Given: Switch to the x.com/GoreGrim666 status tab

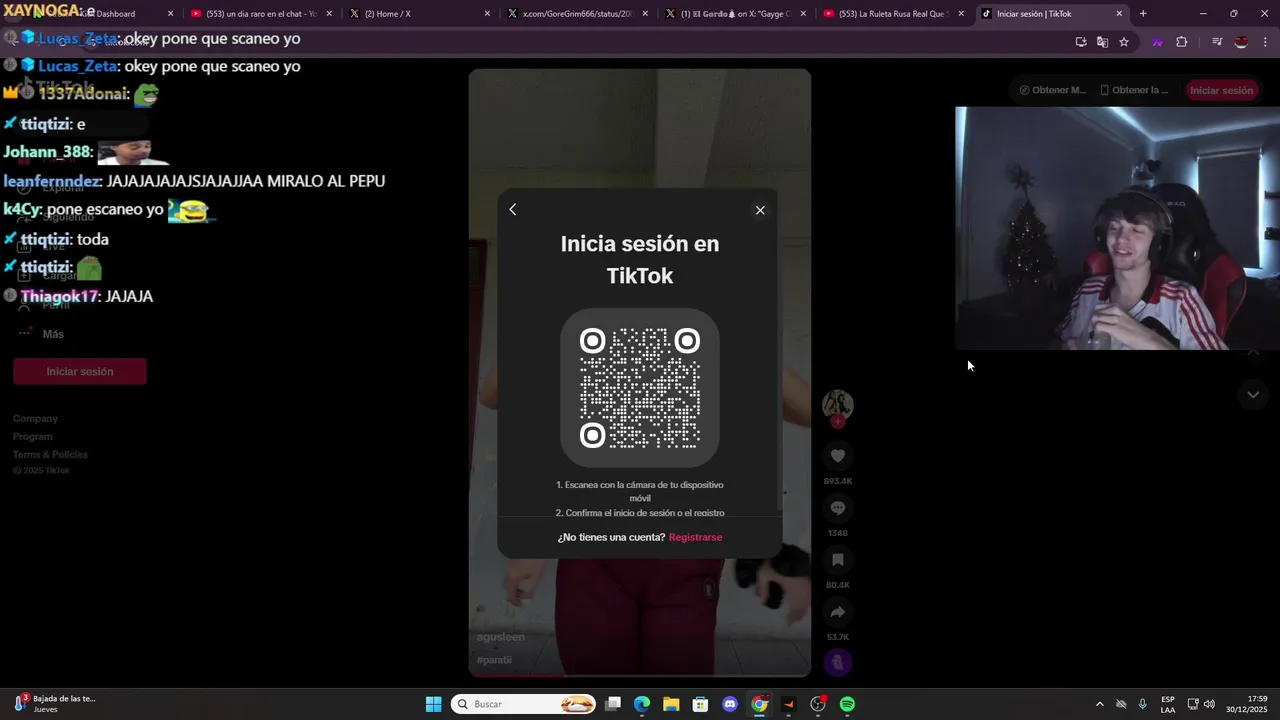Looking at the screenshot, I should 577,14.
